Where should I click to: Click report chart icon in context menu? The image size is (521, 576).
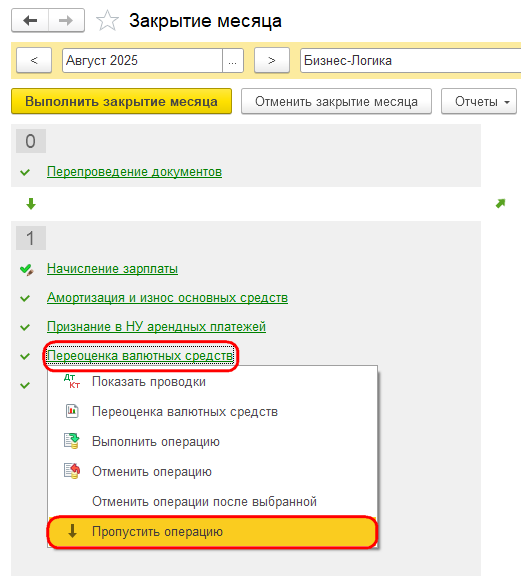click(x=72, y=411)
